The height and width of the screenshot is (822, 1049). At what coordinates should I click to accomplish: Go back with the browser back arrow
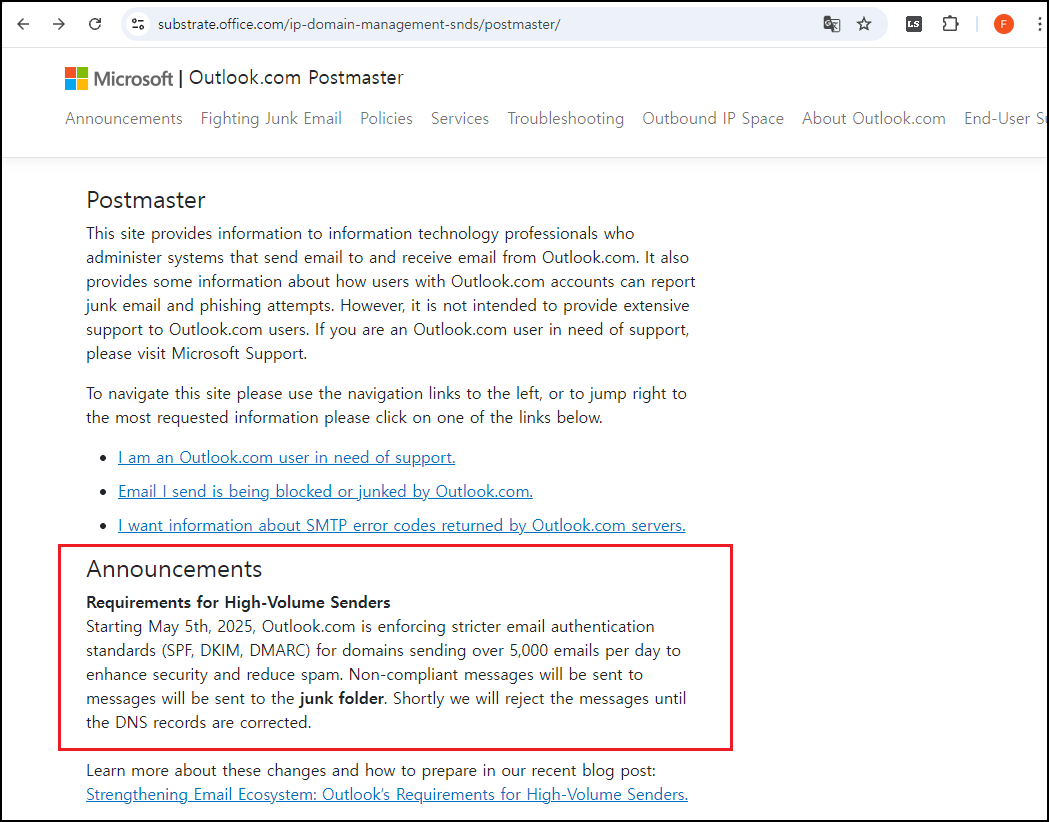point(23,24)
